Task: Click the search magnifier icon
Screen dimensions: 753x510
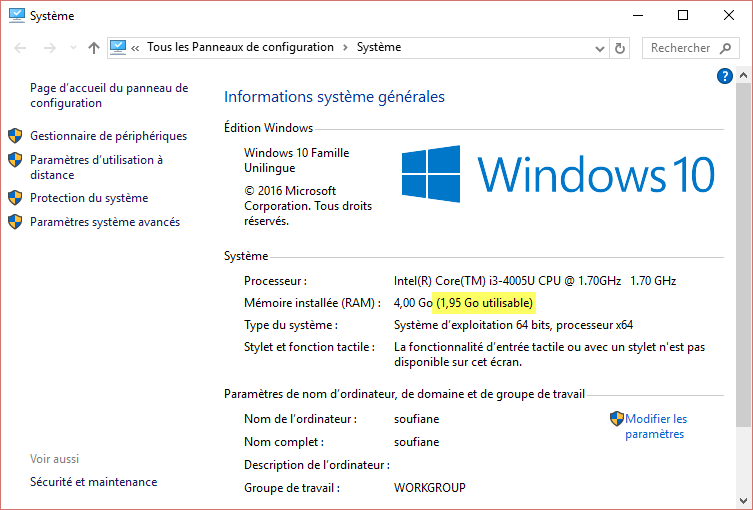Action: pos(726,48)
